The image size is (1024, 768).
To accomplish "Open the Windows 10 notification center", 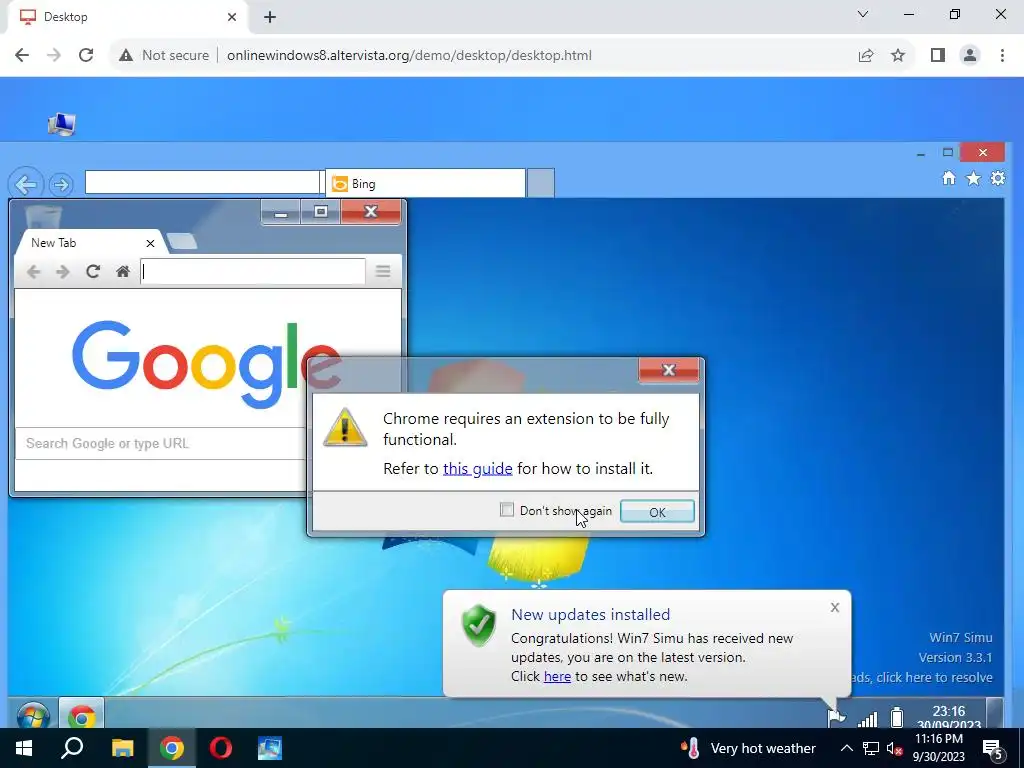I will click(993, 749).
